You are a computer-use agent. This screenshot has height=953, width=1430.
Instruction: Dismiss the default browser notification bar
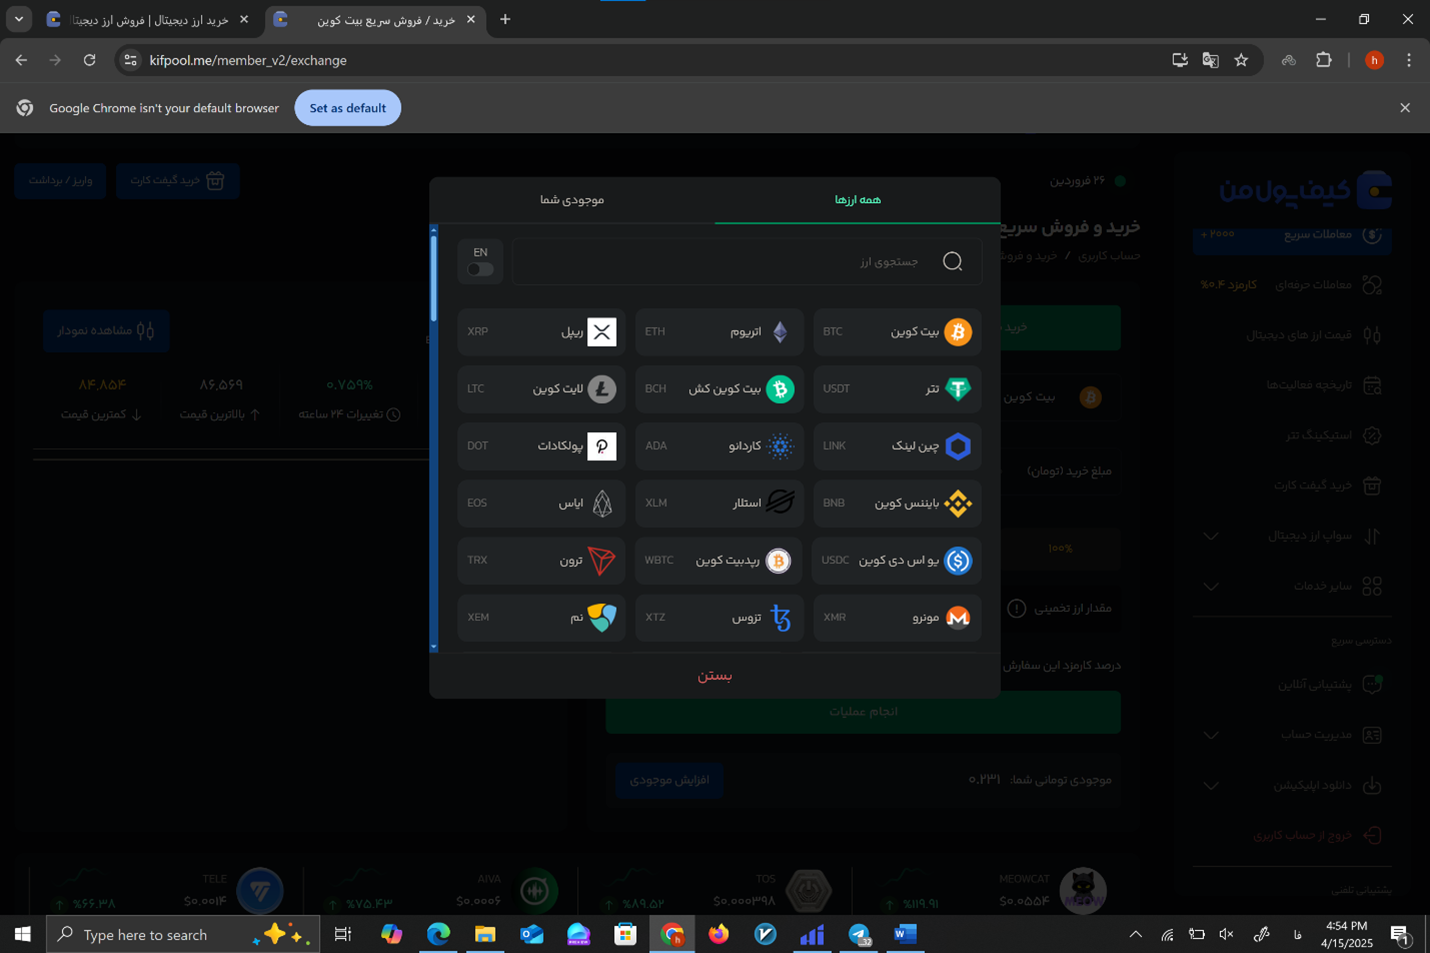point(1405,108)
